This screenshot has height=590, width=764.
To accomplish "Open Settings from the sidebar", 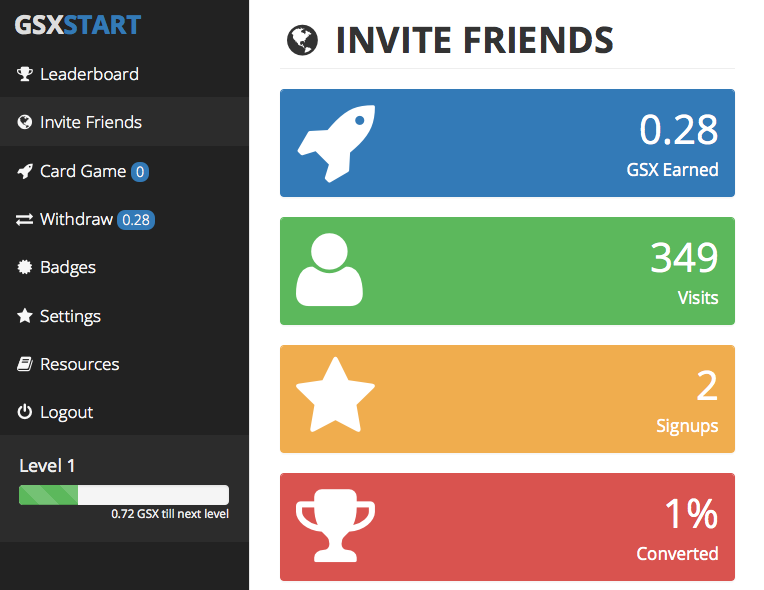I will click(70, 317).
